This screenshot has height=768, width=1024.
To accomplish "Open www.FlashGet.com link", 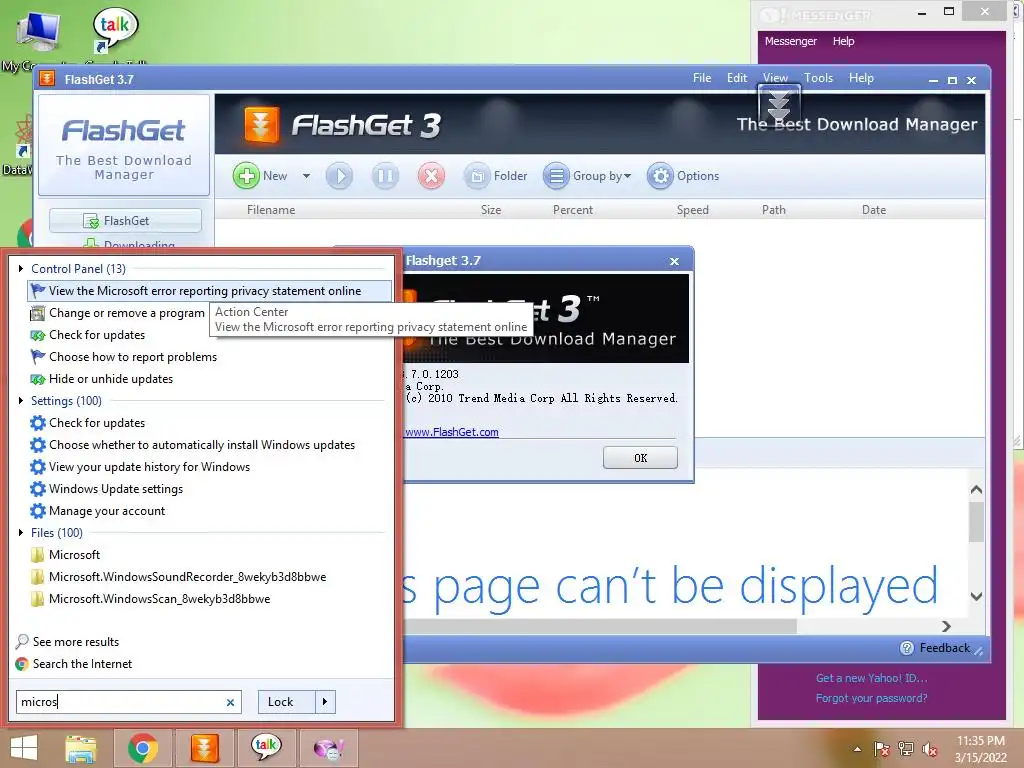I will click(x=451, y=432).
